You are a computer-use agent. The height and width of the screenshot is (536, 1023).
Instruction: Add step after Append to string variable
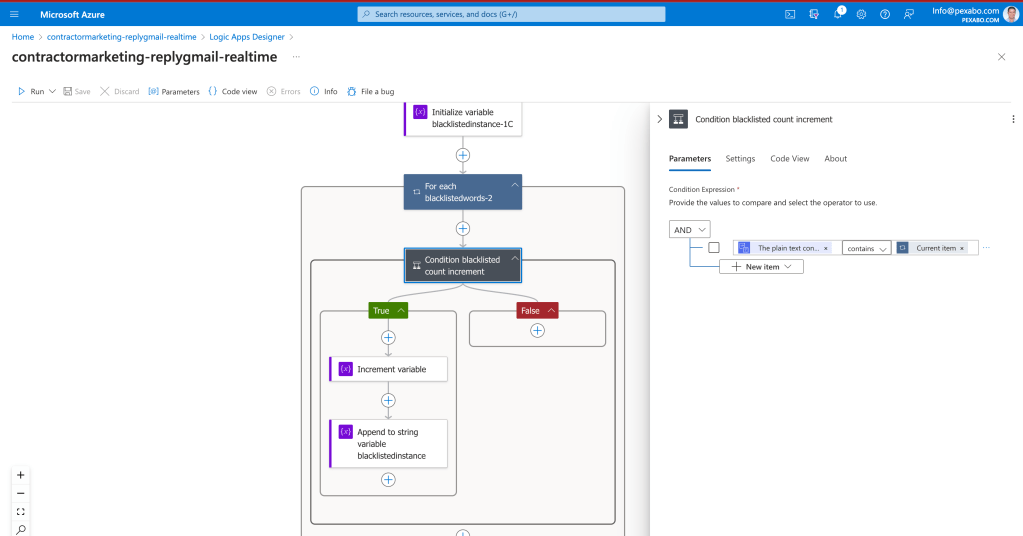tap(388, 480)
